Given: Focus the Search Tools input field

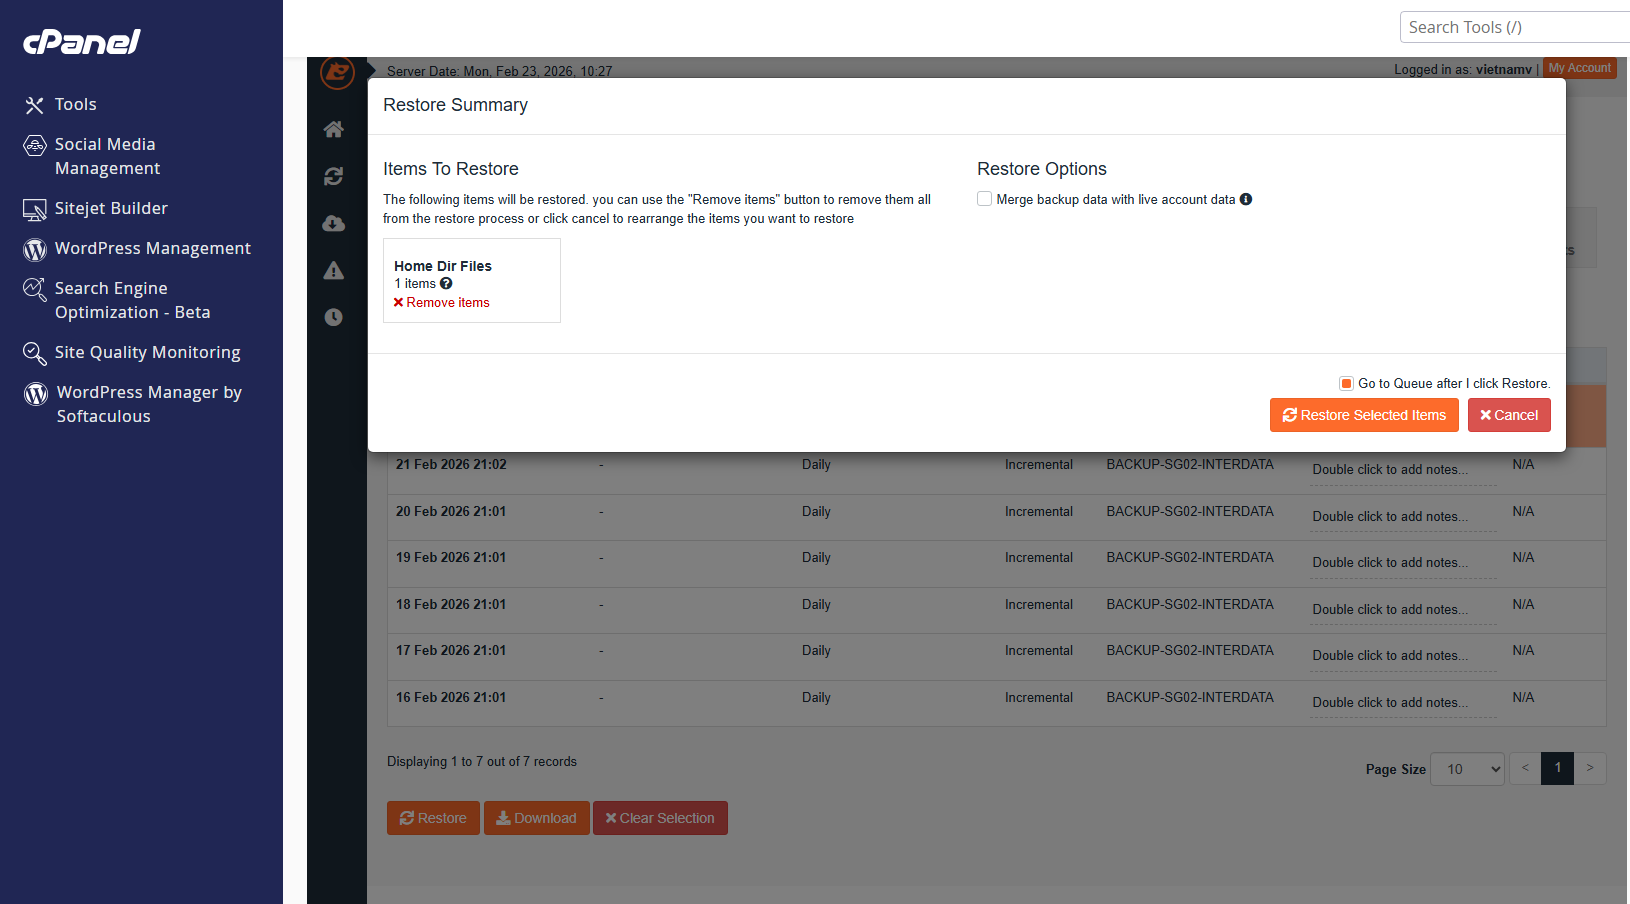Looking at the screenshot, I should (x=1515, y=27).
